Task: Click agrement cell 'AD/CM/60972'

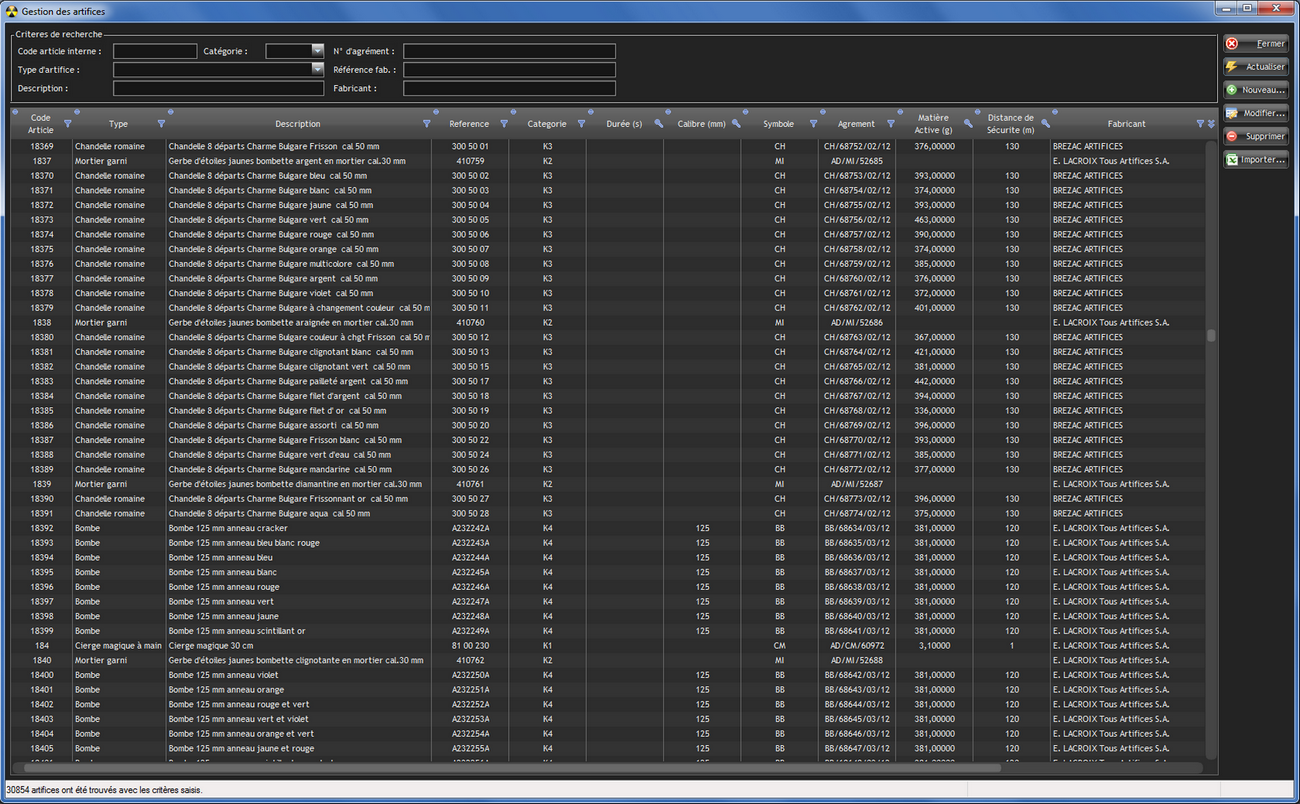Action: pos(856,646)
